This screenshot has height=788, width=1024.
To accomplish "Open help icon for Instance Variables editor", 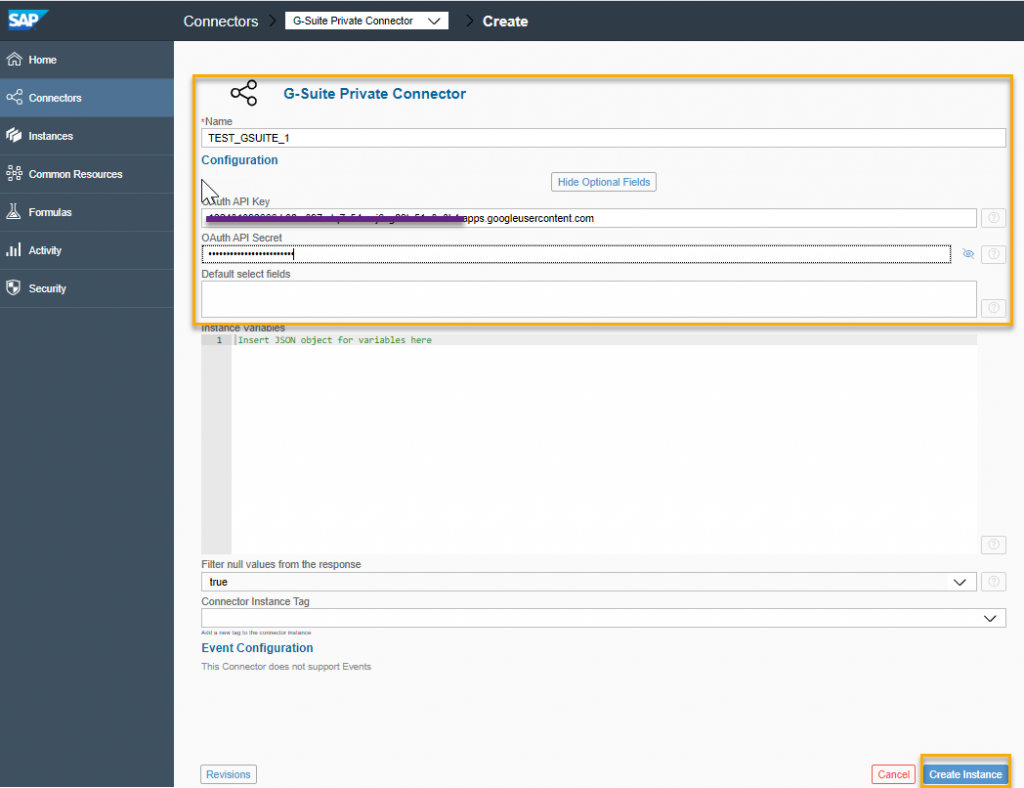I will (993, 544).
